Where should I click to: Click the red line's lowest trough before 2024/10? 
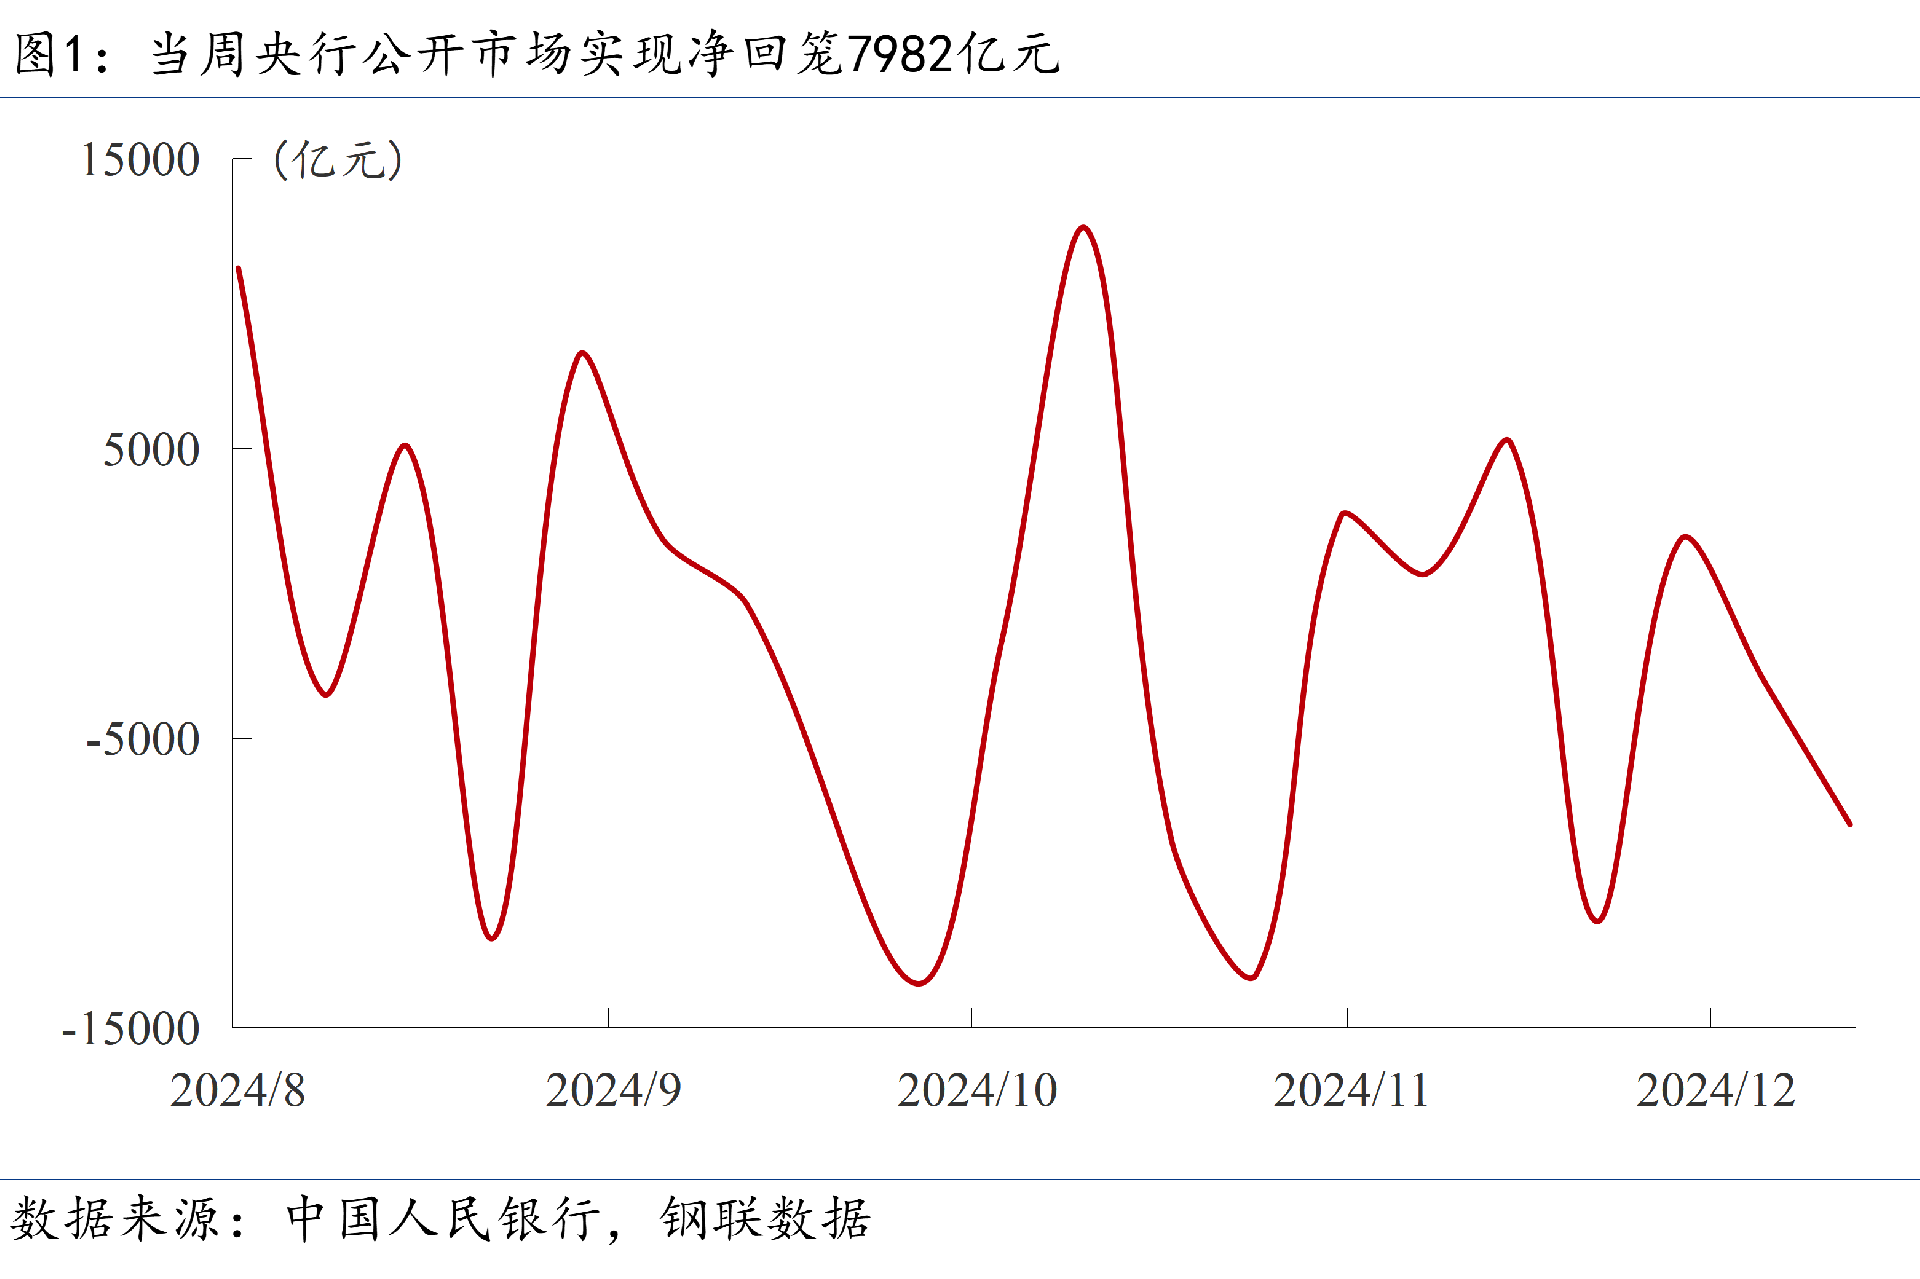pos(919,983)
